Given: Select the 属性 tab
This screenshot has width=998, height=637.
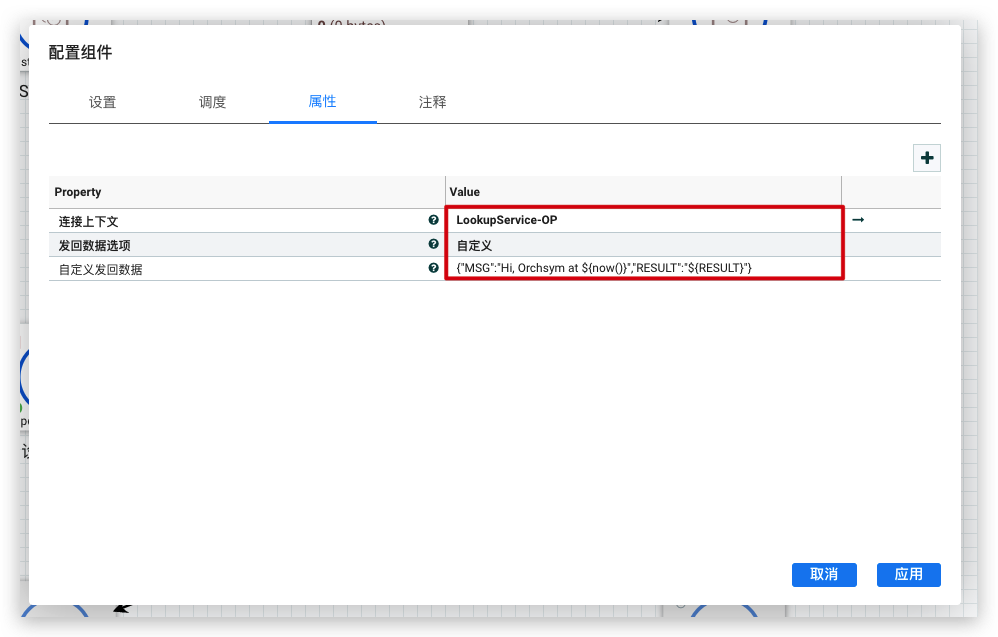Looking at the screenshot, I should [322, 102].
